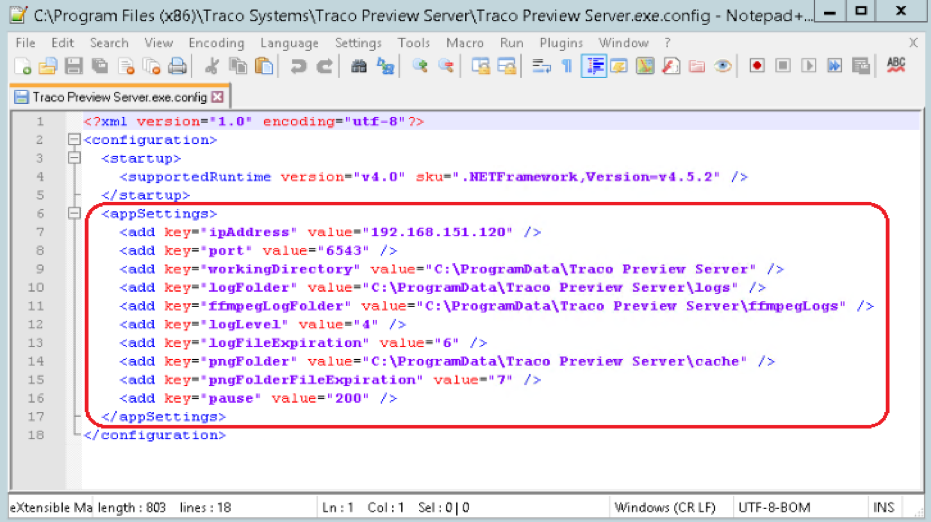Click INS mode in status bar

click(884, 507)
